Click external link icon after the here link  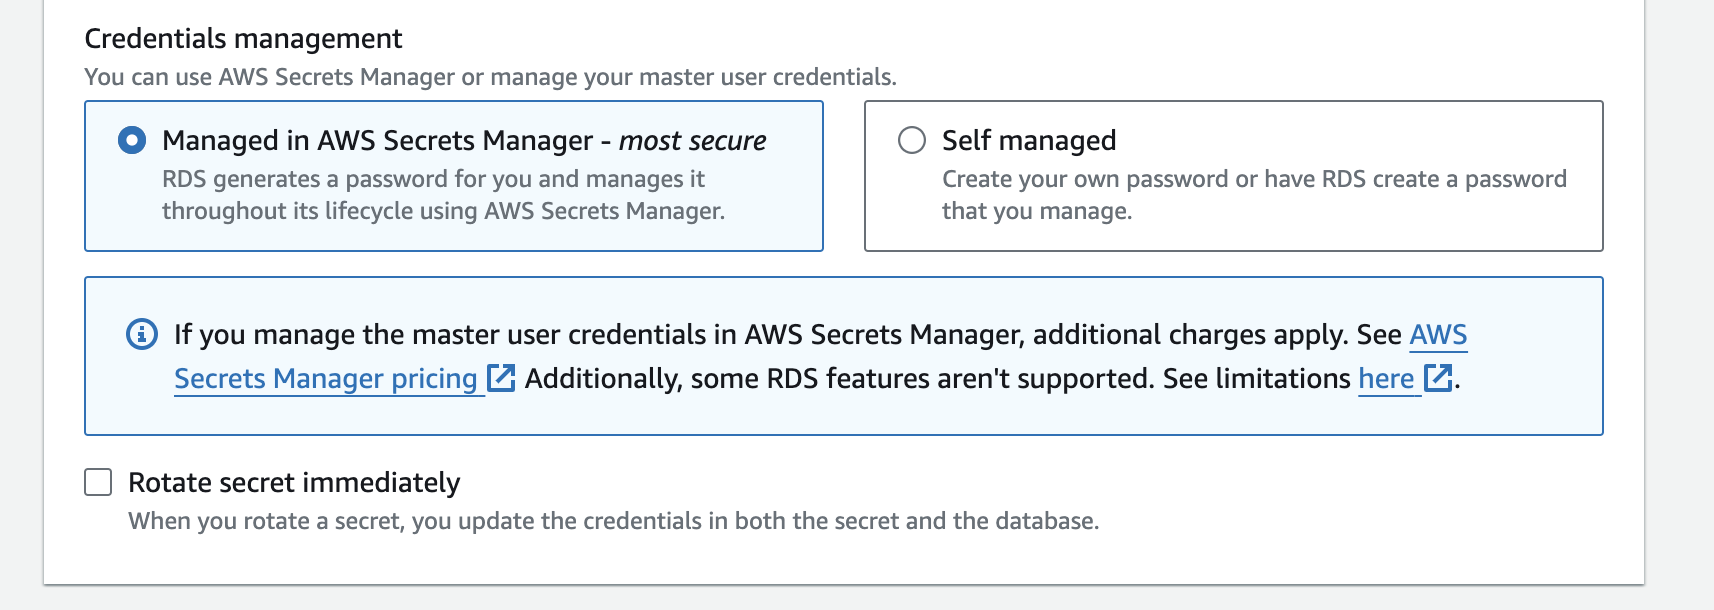tap(1438, 378)
